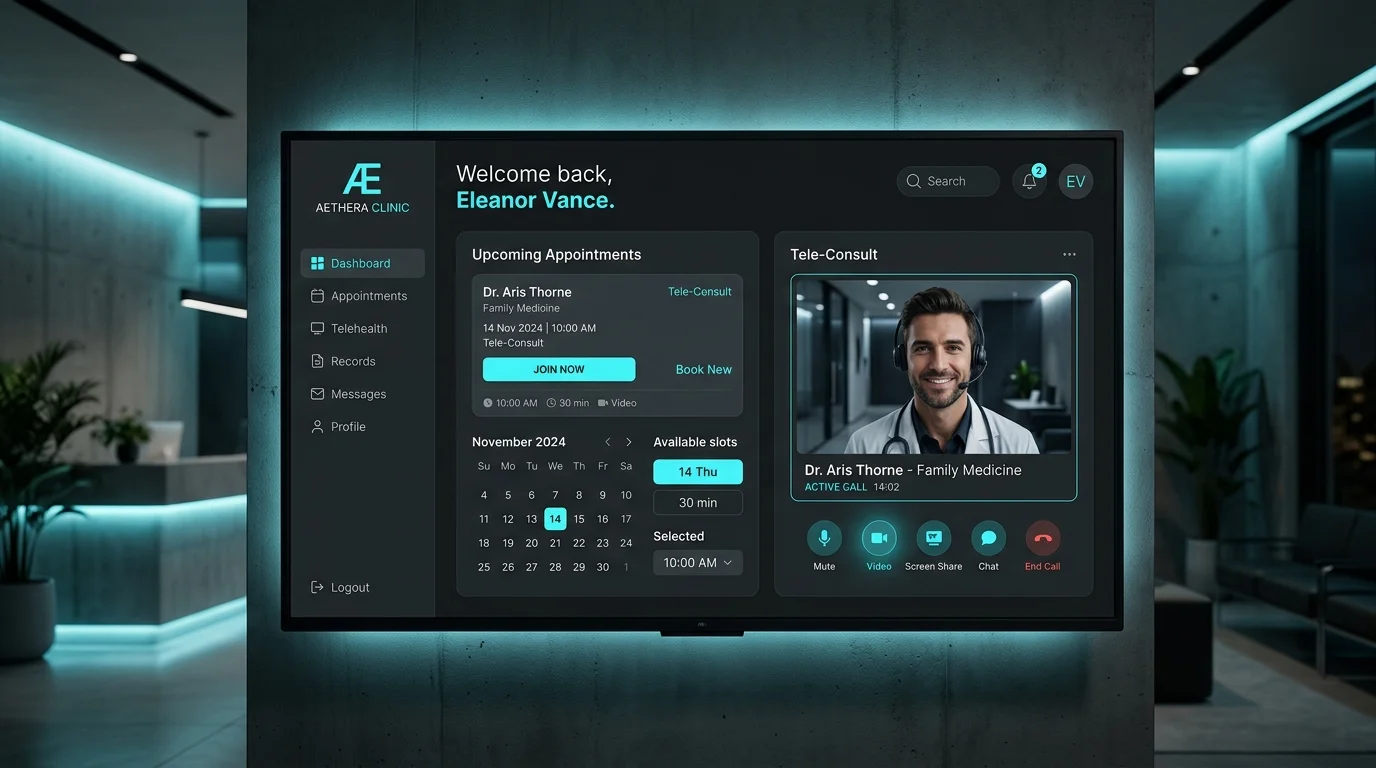
Task: Click the "November 2024" month label
Action: tap(519, 442)
